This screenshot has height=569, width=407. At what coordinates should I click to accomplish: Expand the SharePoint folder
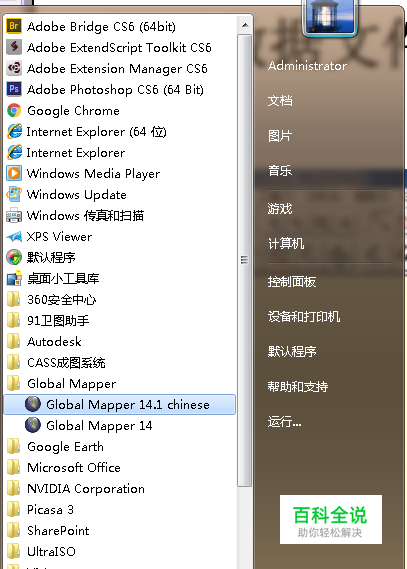(48, 531)
